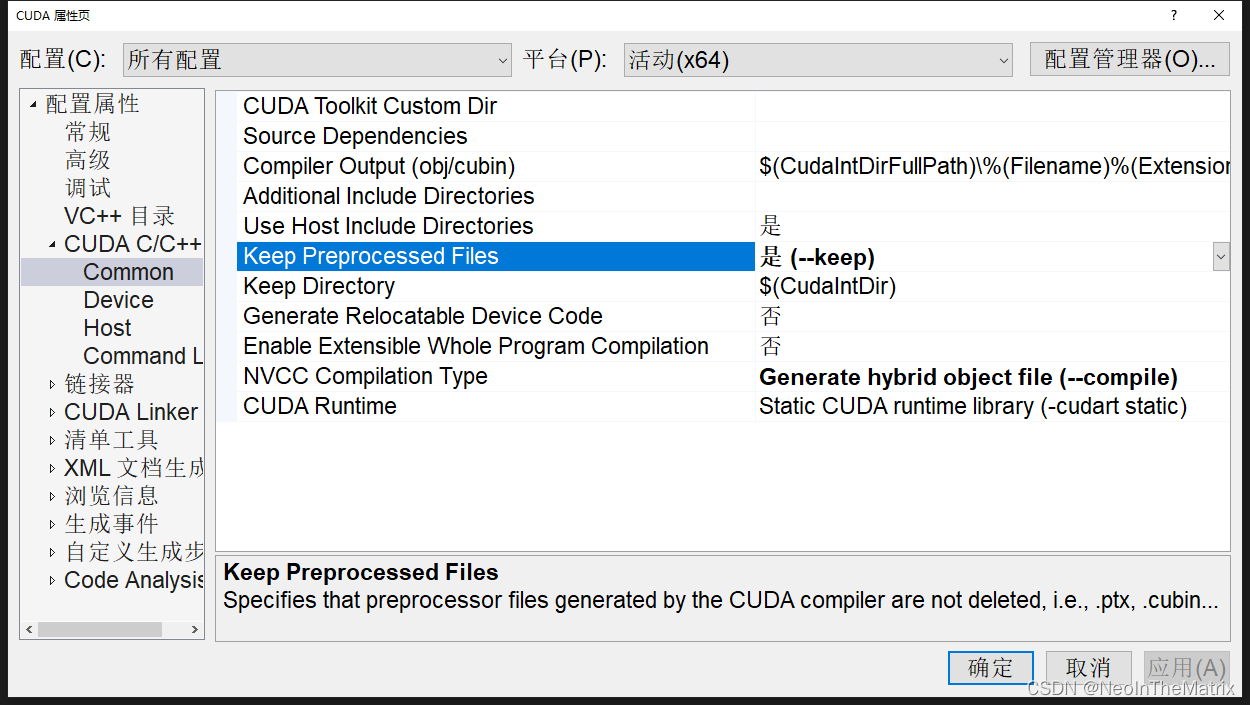The width and height of the screenshot is (1250, 705).
Task: Expand the 清单工具 tree node
Action: pos(54,439)
